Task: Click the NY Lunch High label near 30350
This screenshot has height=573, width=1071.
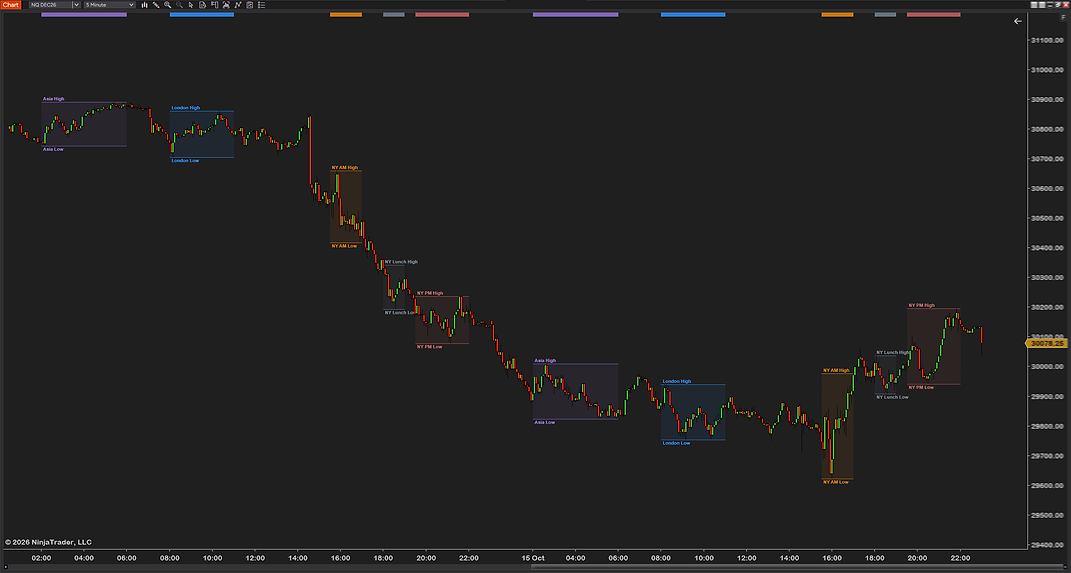Action: click(x=401, y=262)
